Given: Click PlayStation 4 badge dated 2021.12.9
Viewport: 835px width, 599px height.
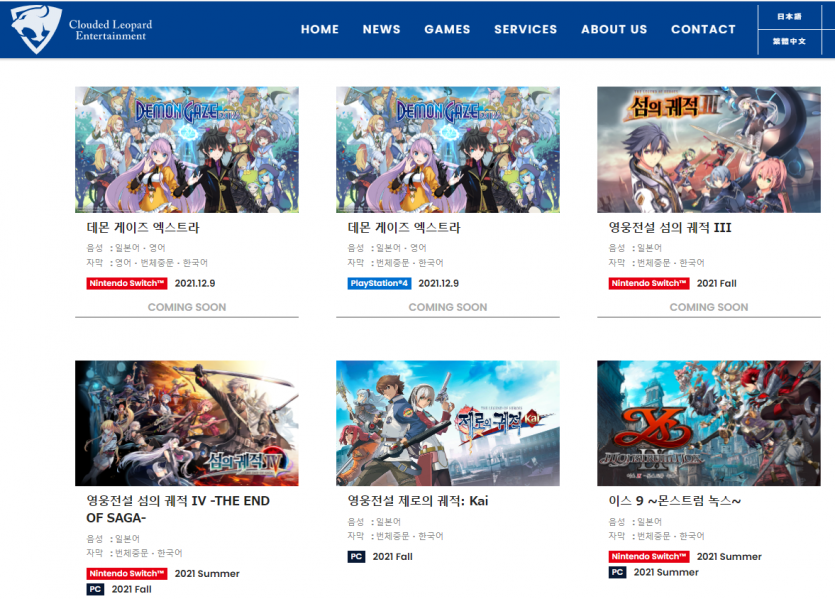Looking at the screenshot, I should point(379,283).
